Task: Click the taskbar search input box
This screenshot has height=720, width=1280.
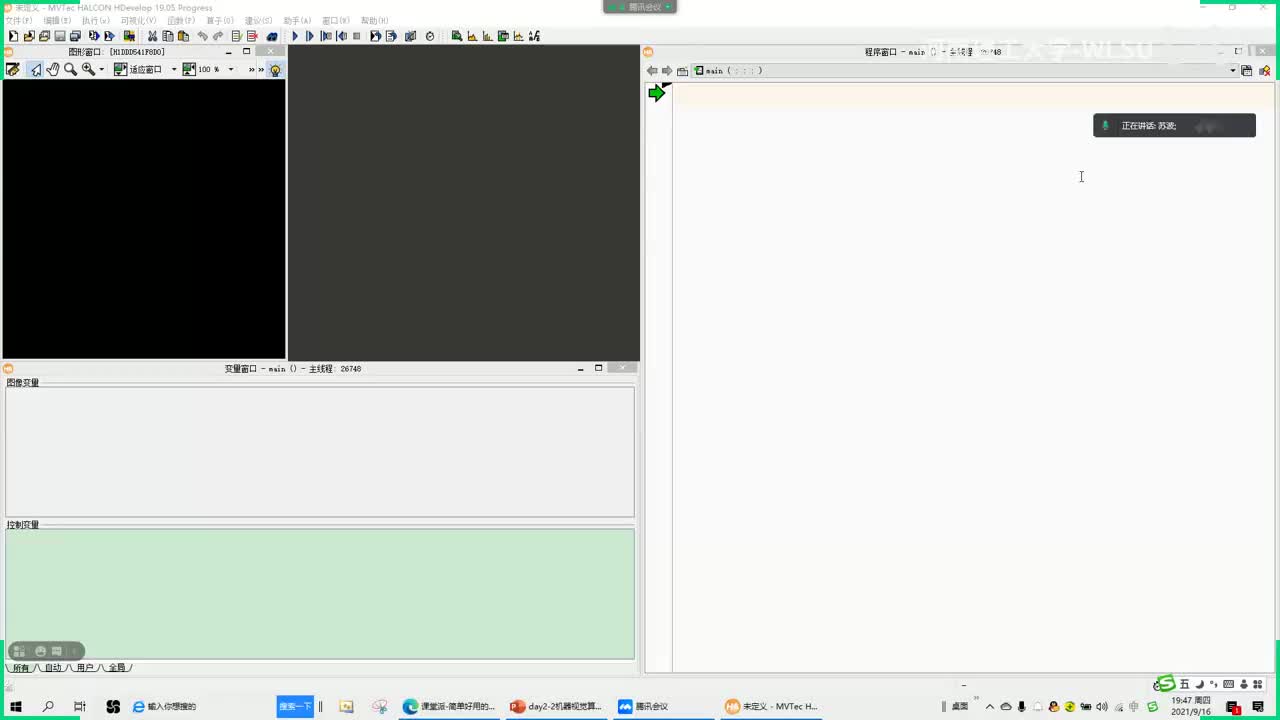Action: (203, 707)
